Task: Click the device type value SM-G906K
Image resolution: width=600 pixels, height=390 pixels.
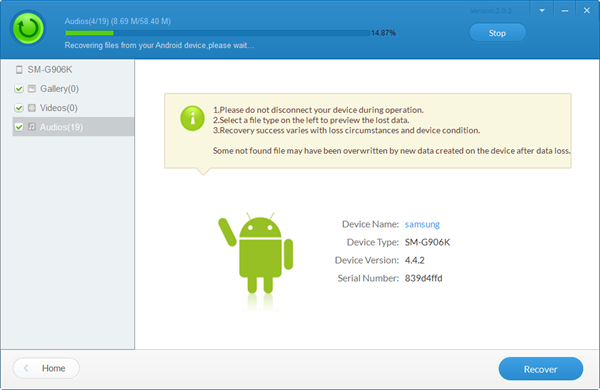Action: 427,242
